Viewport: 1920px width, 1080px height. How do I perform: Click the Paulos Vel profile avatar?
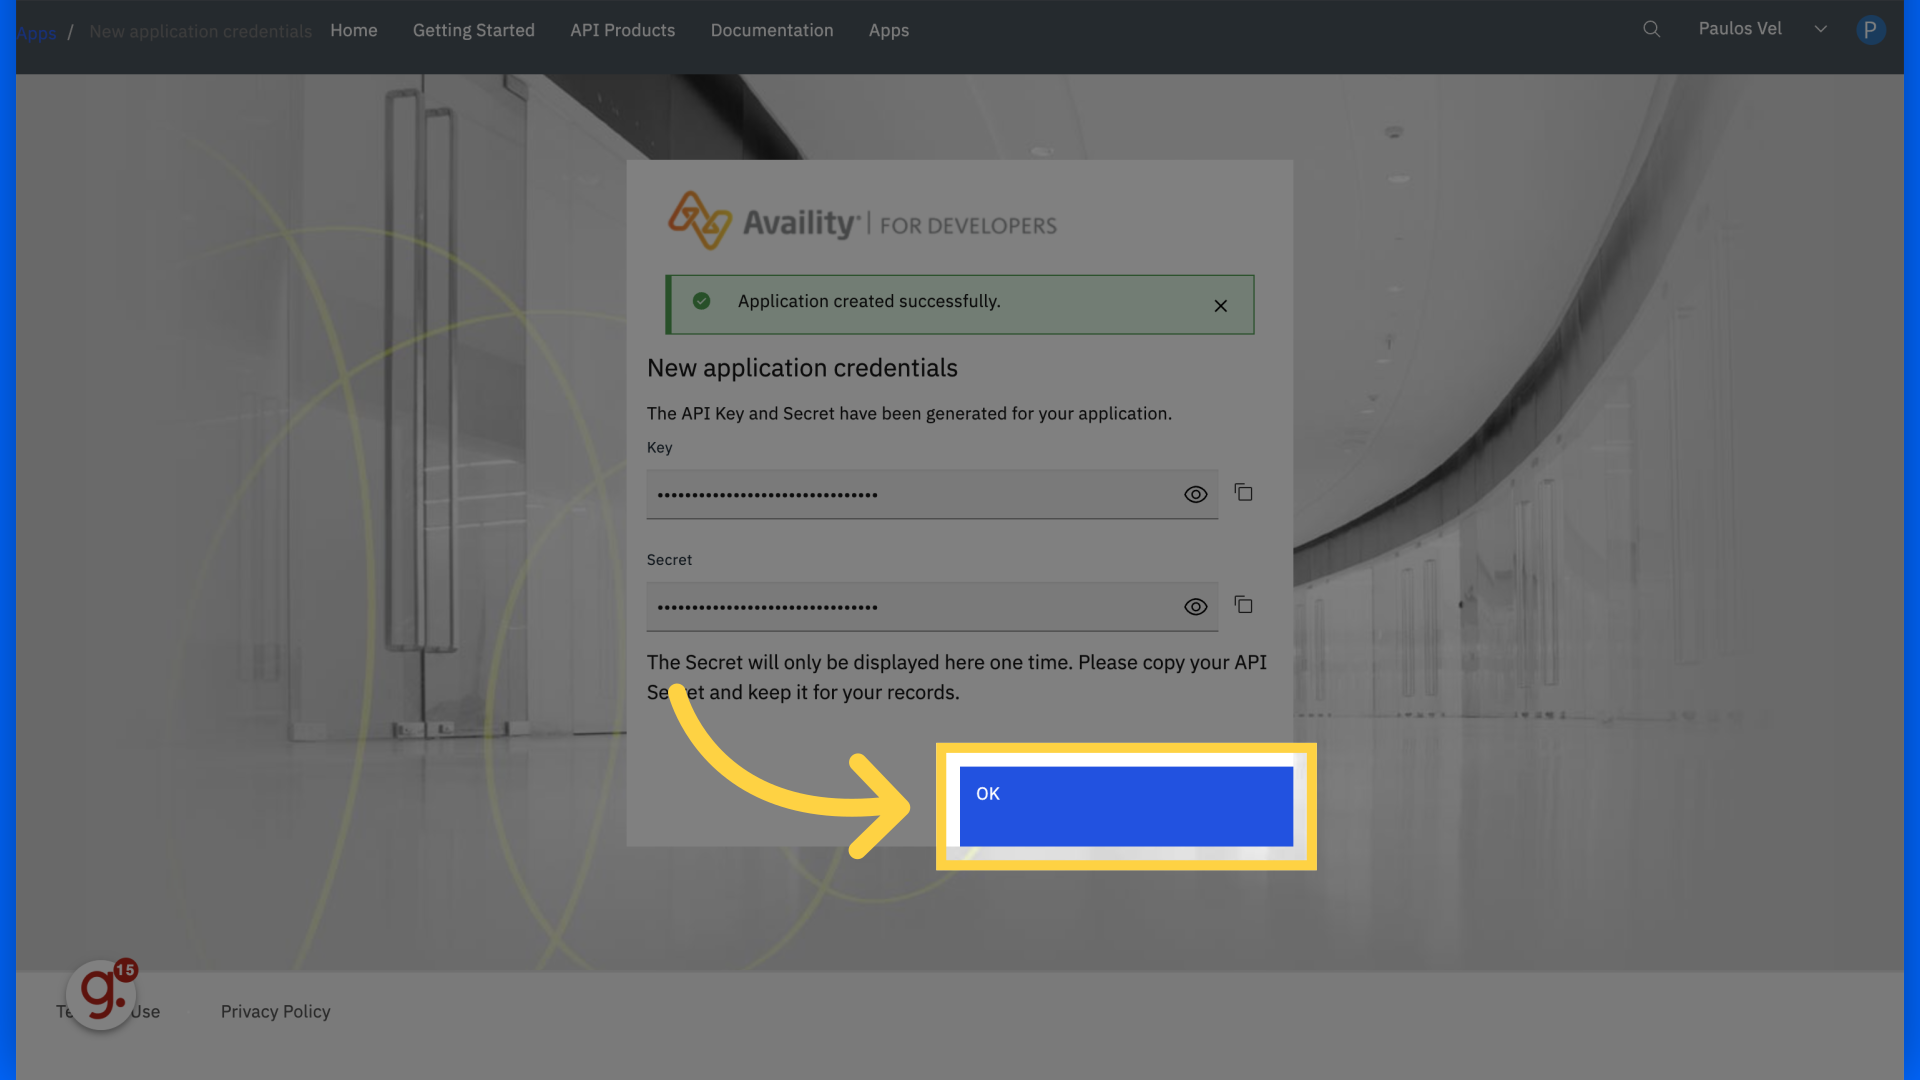[x=1871, y=30]
